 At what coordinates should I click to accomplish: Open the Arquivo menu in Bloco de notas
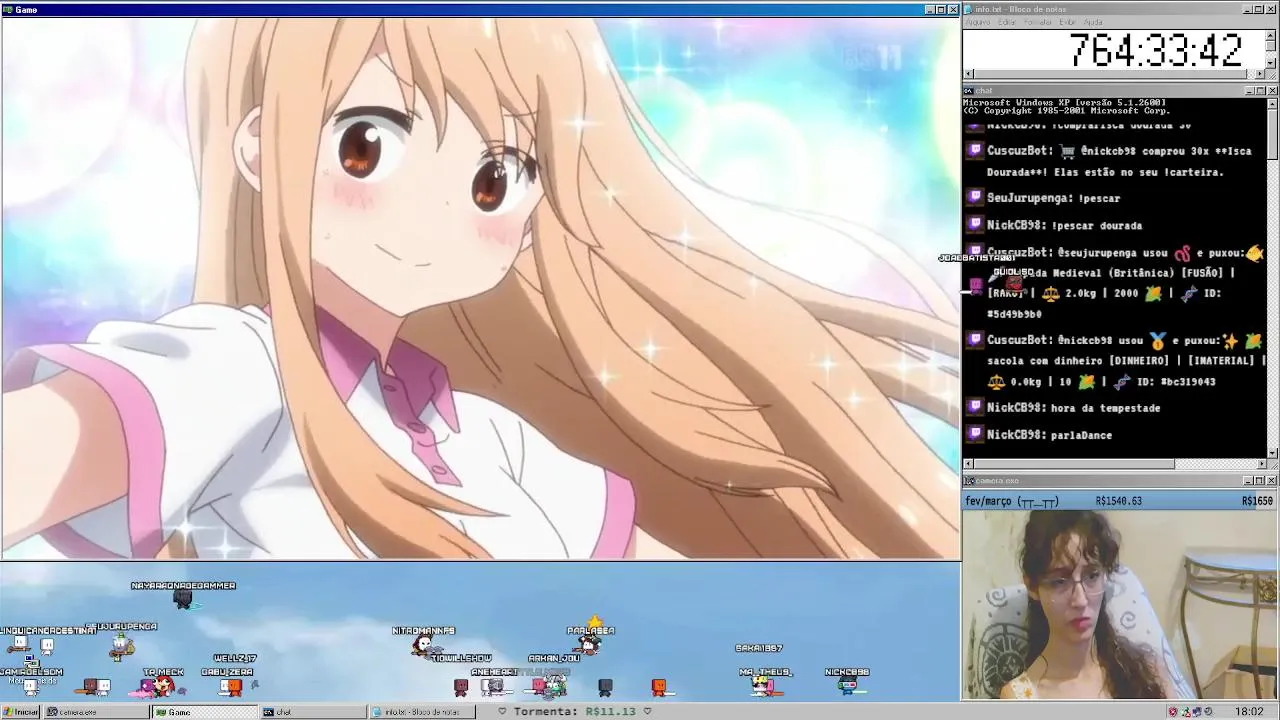pos(978,22)
